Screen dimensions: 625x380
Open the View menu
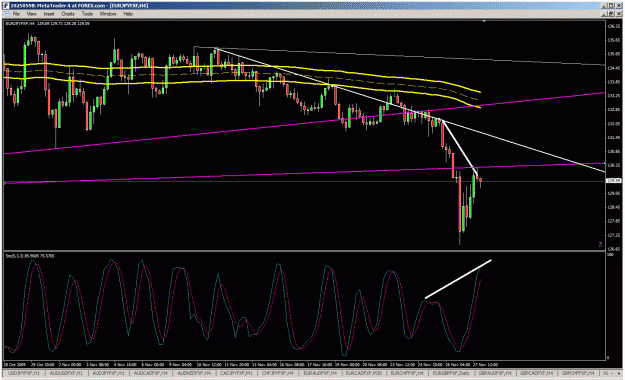tap(31, 14)
